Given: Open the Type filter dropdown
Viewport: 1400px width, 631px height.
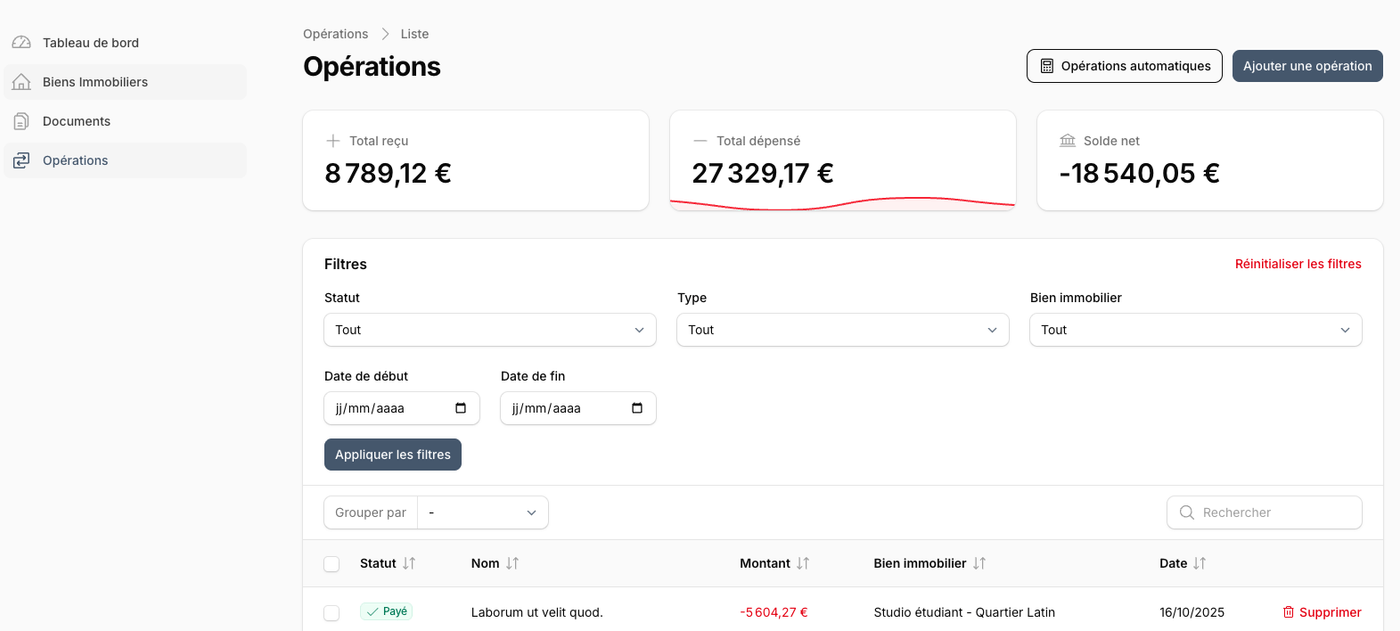Looking at the screenshot, I should point(842,330).
